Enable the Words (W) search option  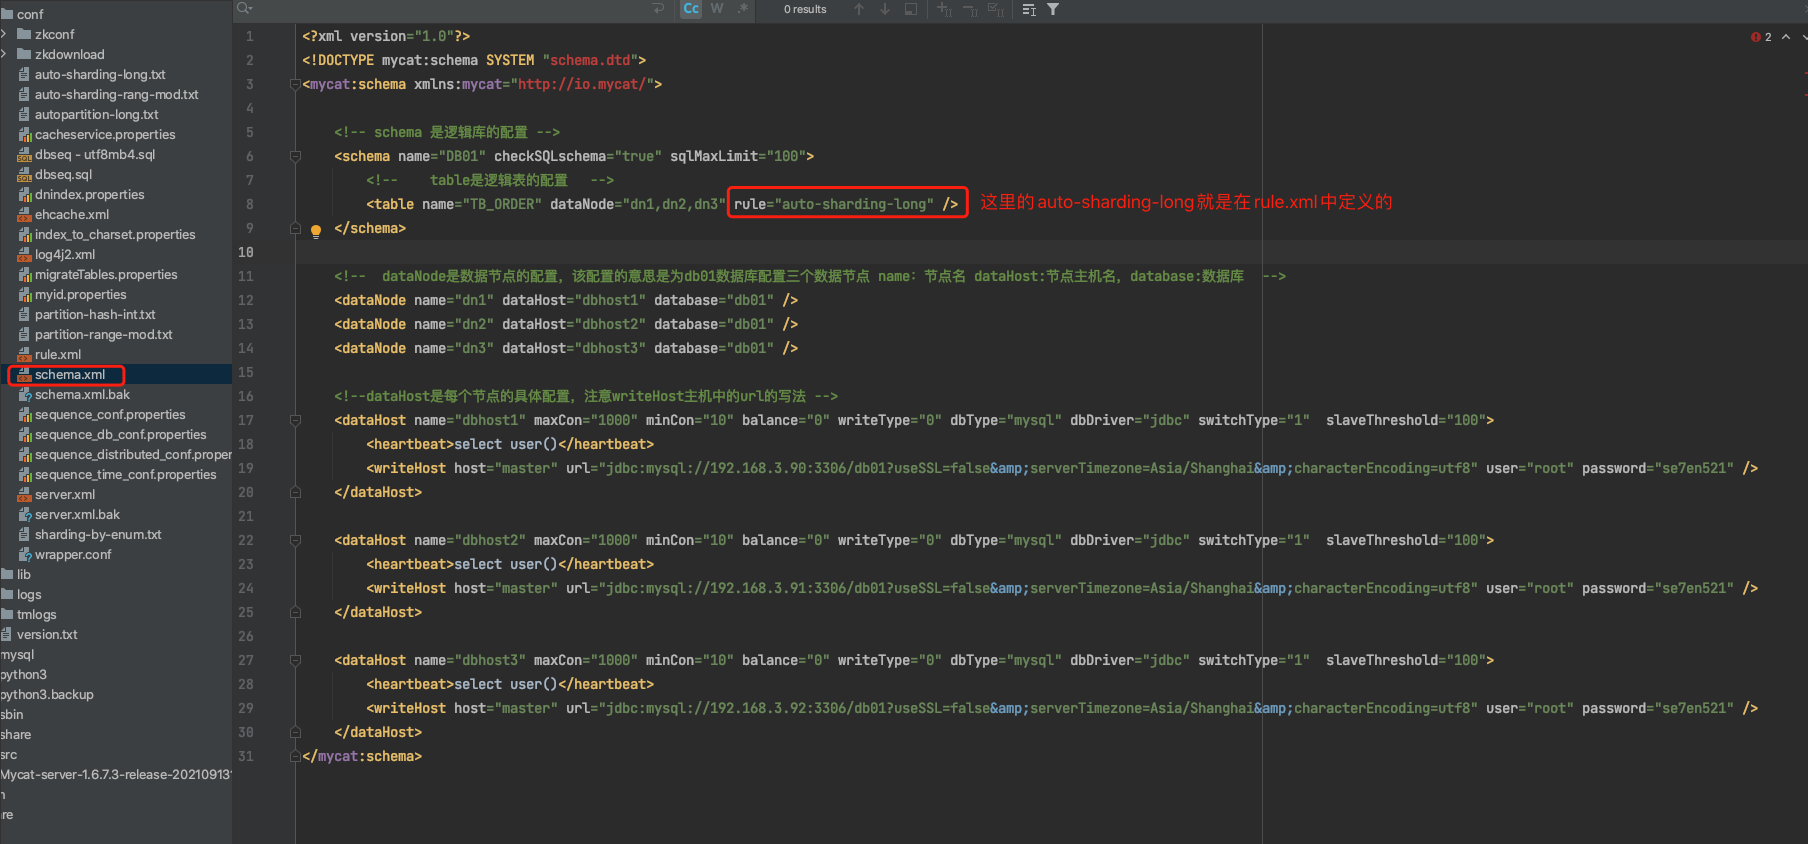717,9
